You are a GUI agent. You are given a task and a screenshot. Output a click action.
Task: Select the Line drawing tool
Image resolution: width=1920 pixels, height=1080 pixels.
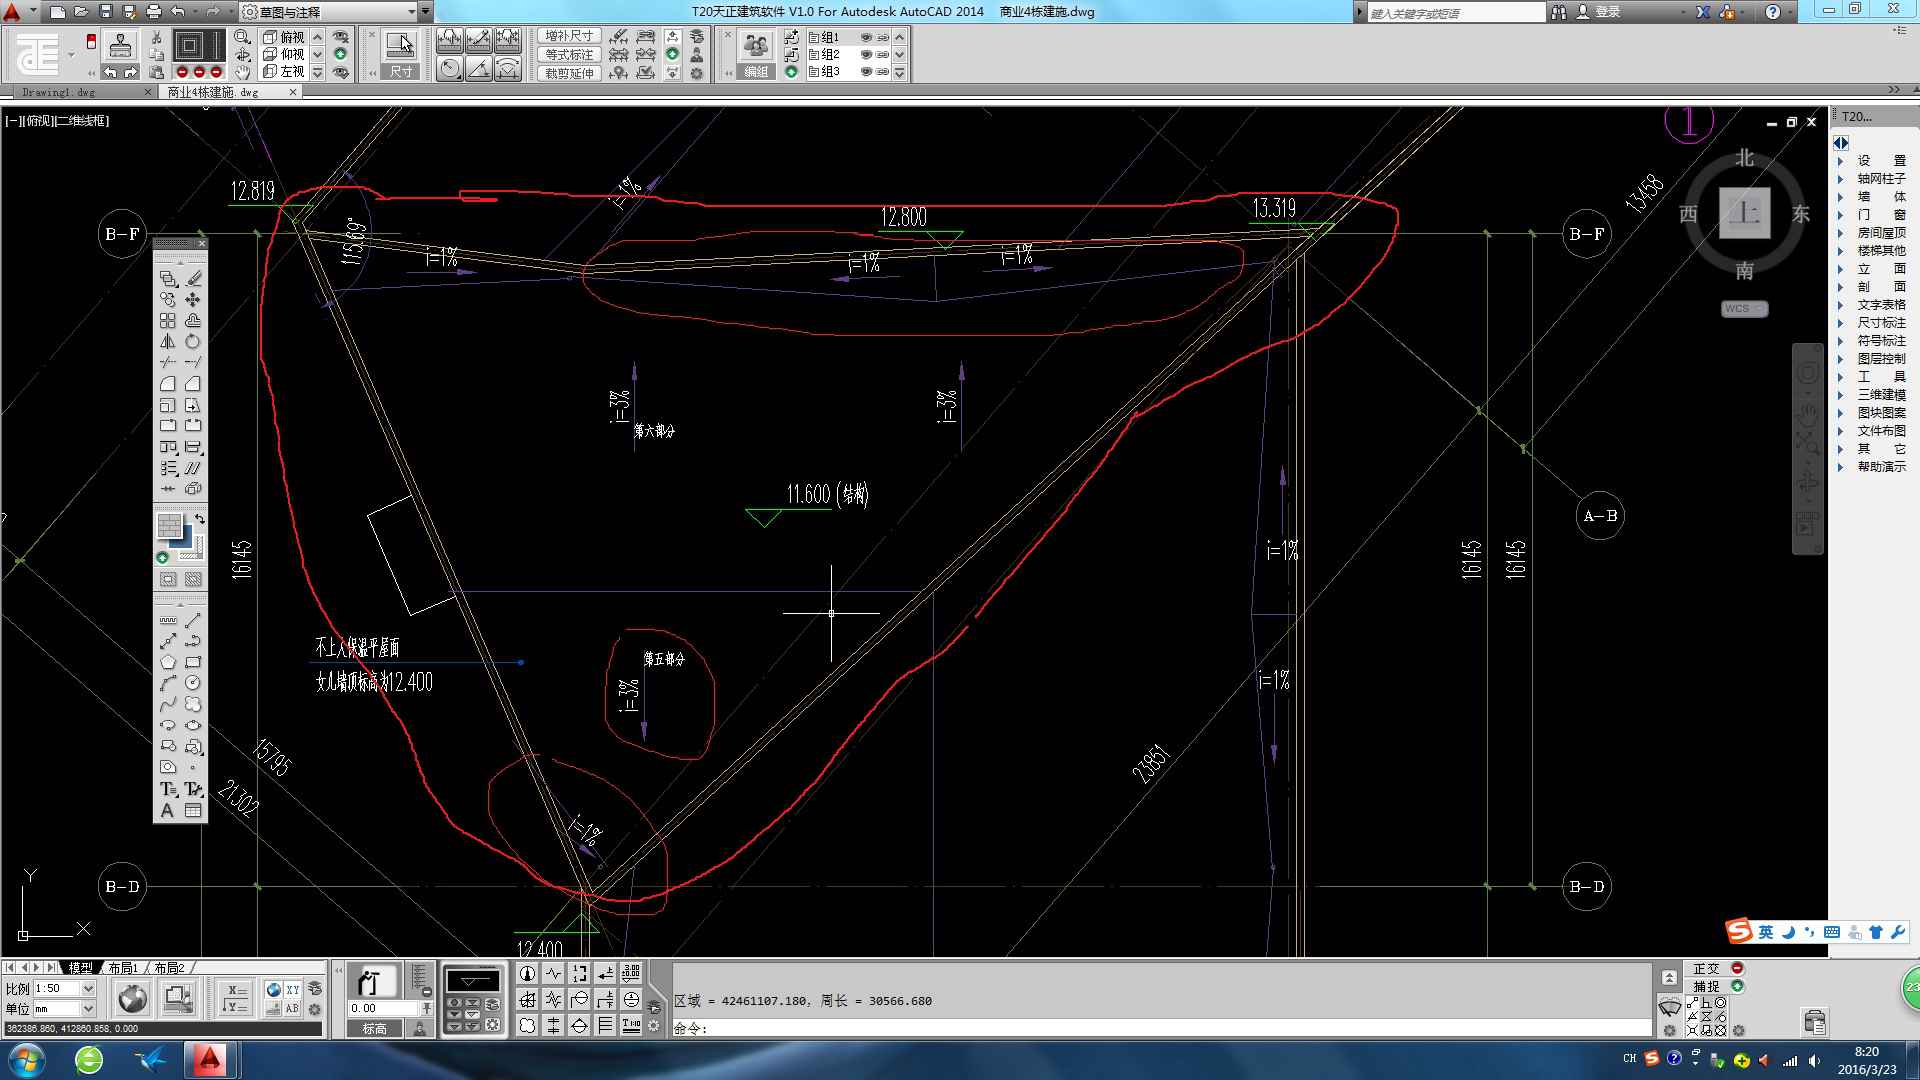click(x=193, y=620)
